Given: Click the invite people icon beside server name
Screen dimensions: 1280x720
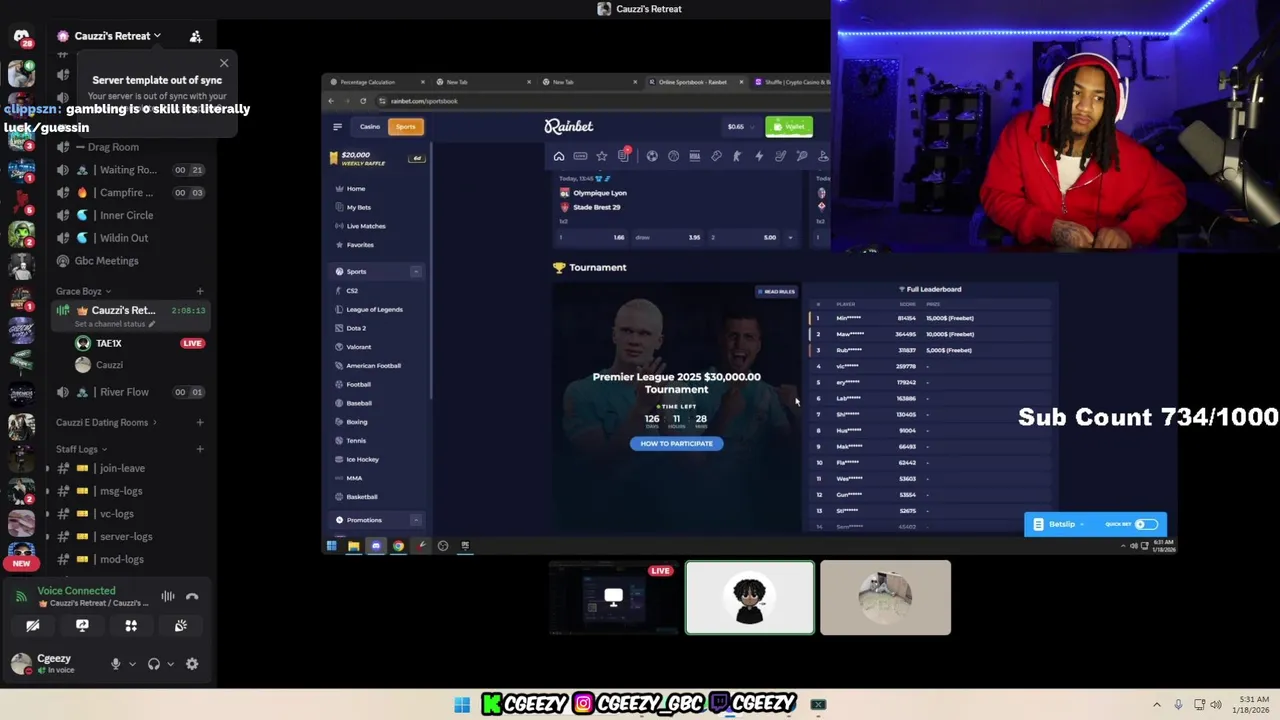Looking at the screenshot, I should (196, 36).
